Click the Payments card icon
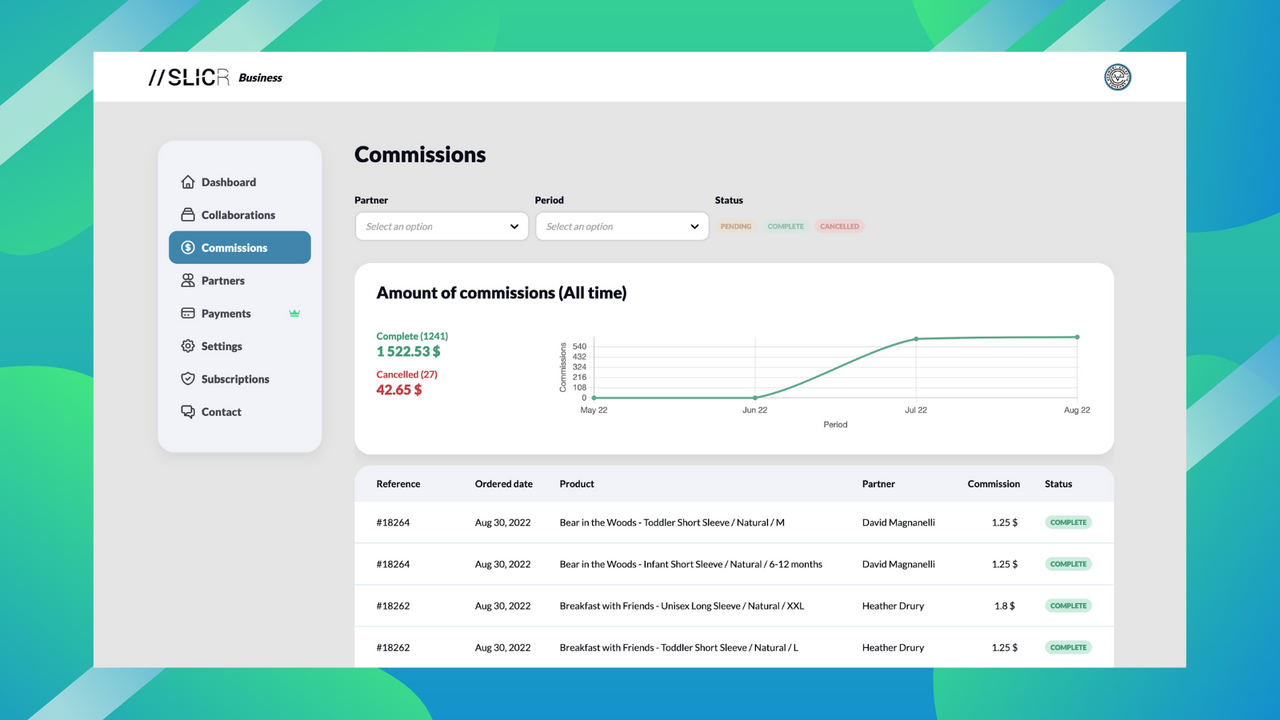 coord(188,313)
